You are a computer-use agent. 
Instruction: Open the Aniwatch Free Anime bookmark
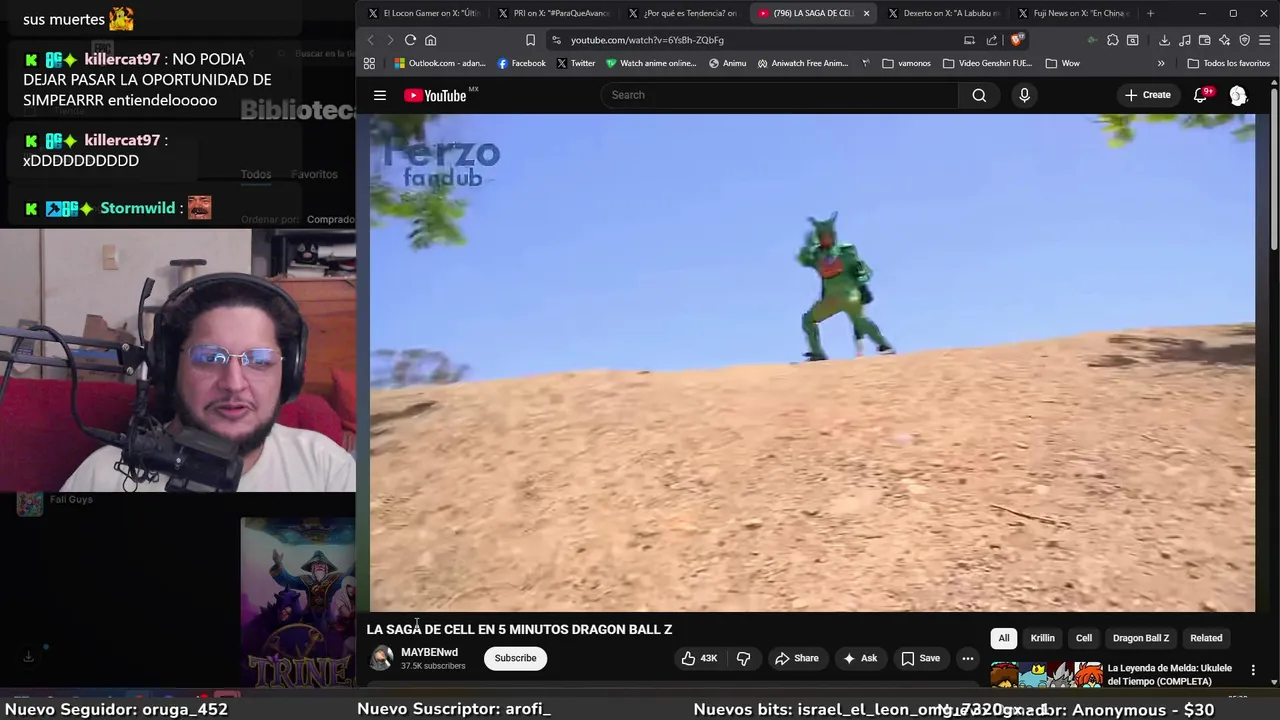point(803,63)
